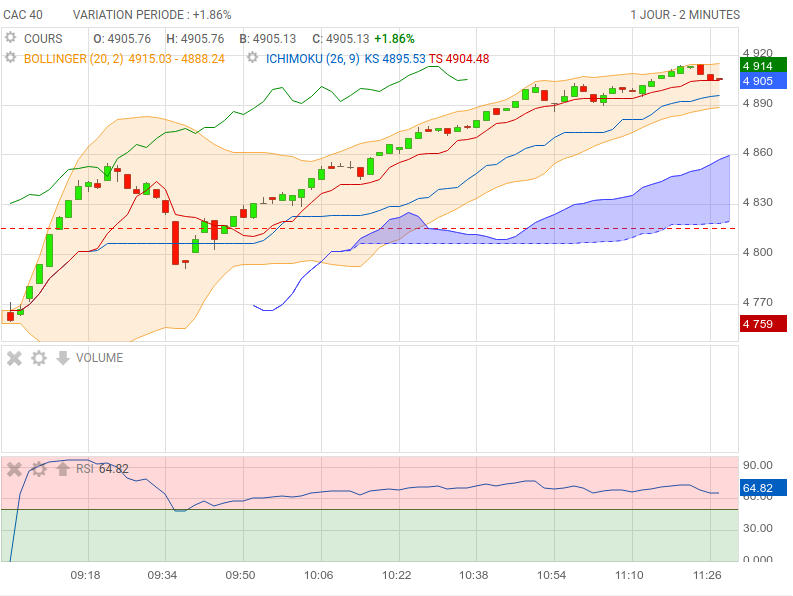This screenshot has width=793, height=596.
Task: Click the 30.00 RSI axis label
Action: pos(758,528)
